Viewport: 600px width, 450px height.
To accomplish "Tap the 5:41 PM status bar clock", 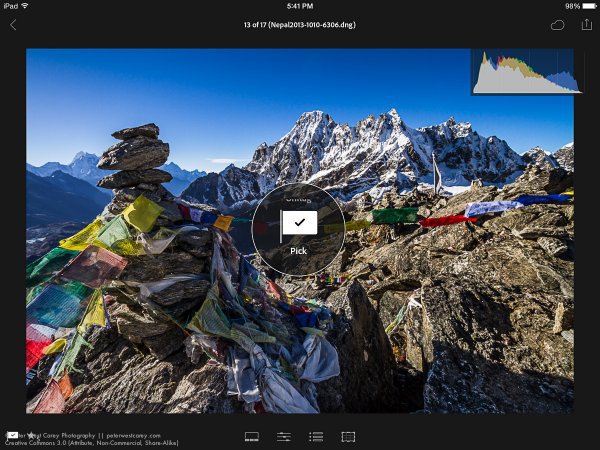I will 300,6.
